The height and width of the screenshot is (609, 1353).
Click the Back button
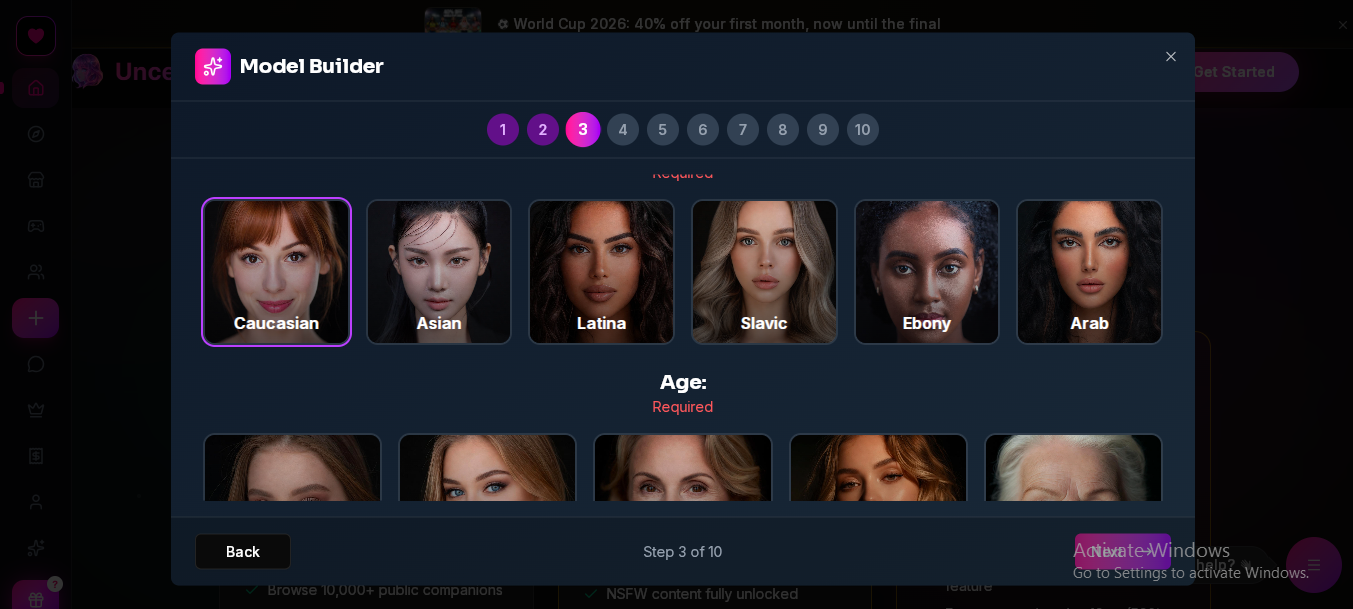243,552
